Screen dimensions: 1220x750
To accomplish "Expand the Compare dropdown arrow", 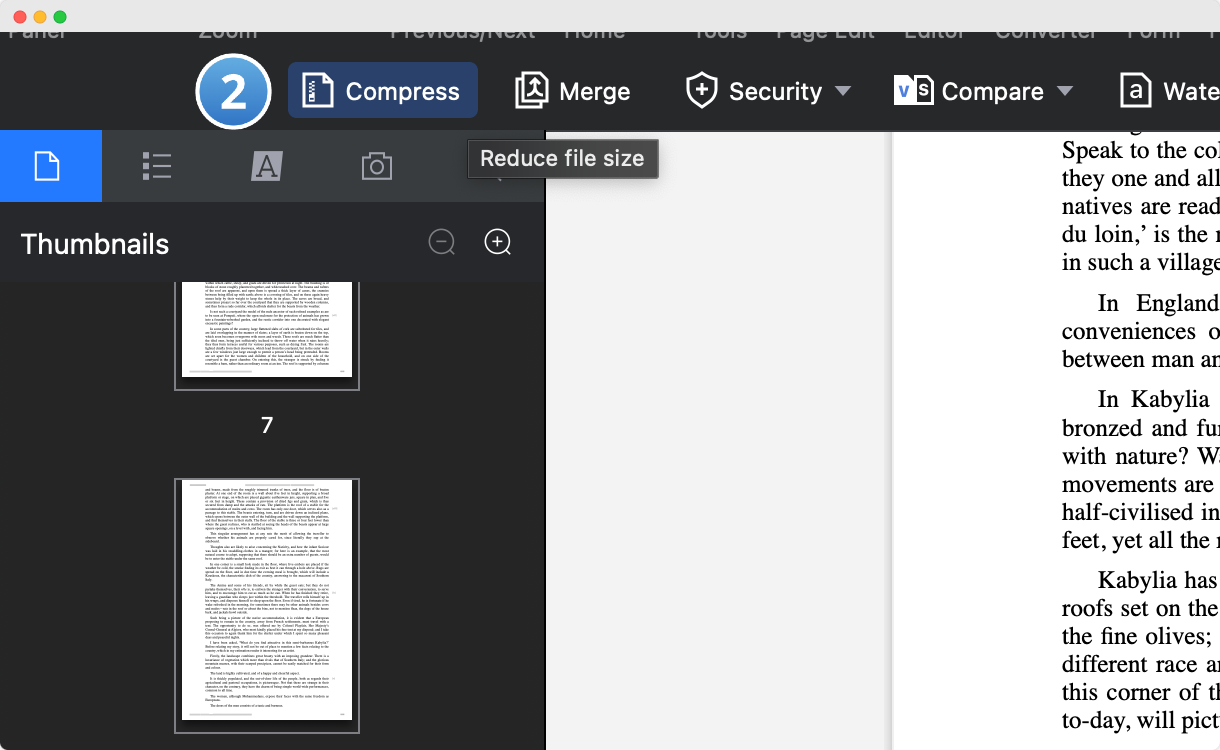I will [x=1065, y=91].
